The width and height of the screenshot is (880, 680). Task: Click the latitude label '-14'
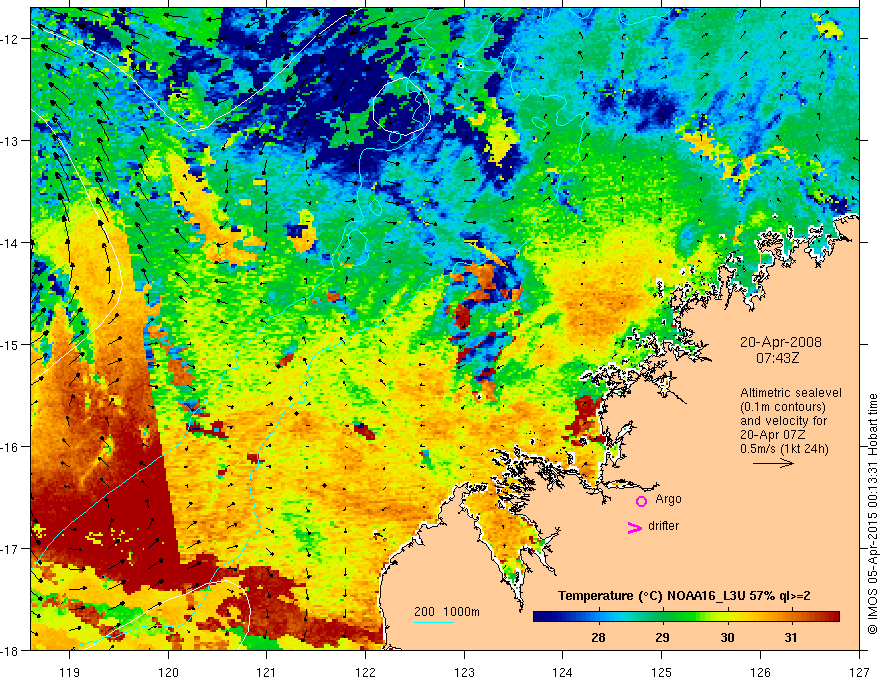click(x=11, y=243)
